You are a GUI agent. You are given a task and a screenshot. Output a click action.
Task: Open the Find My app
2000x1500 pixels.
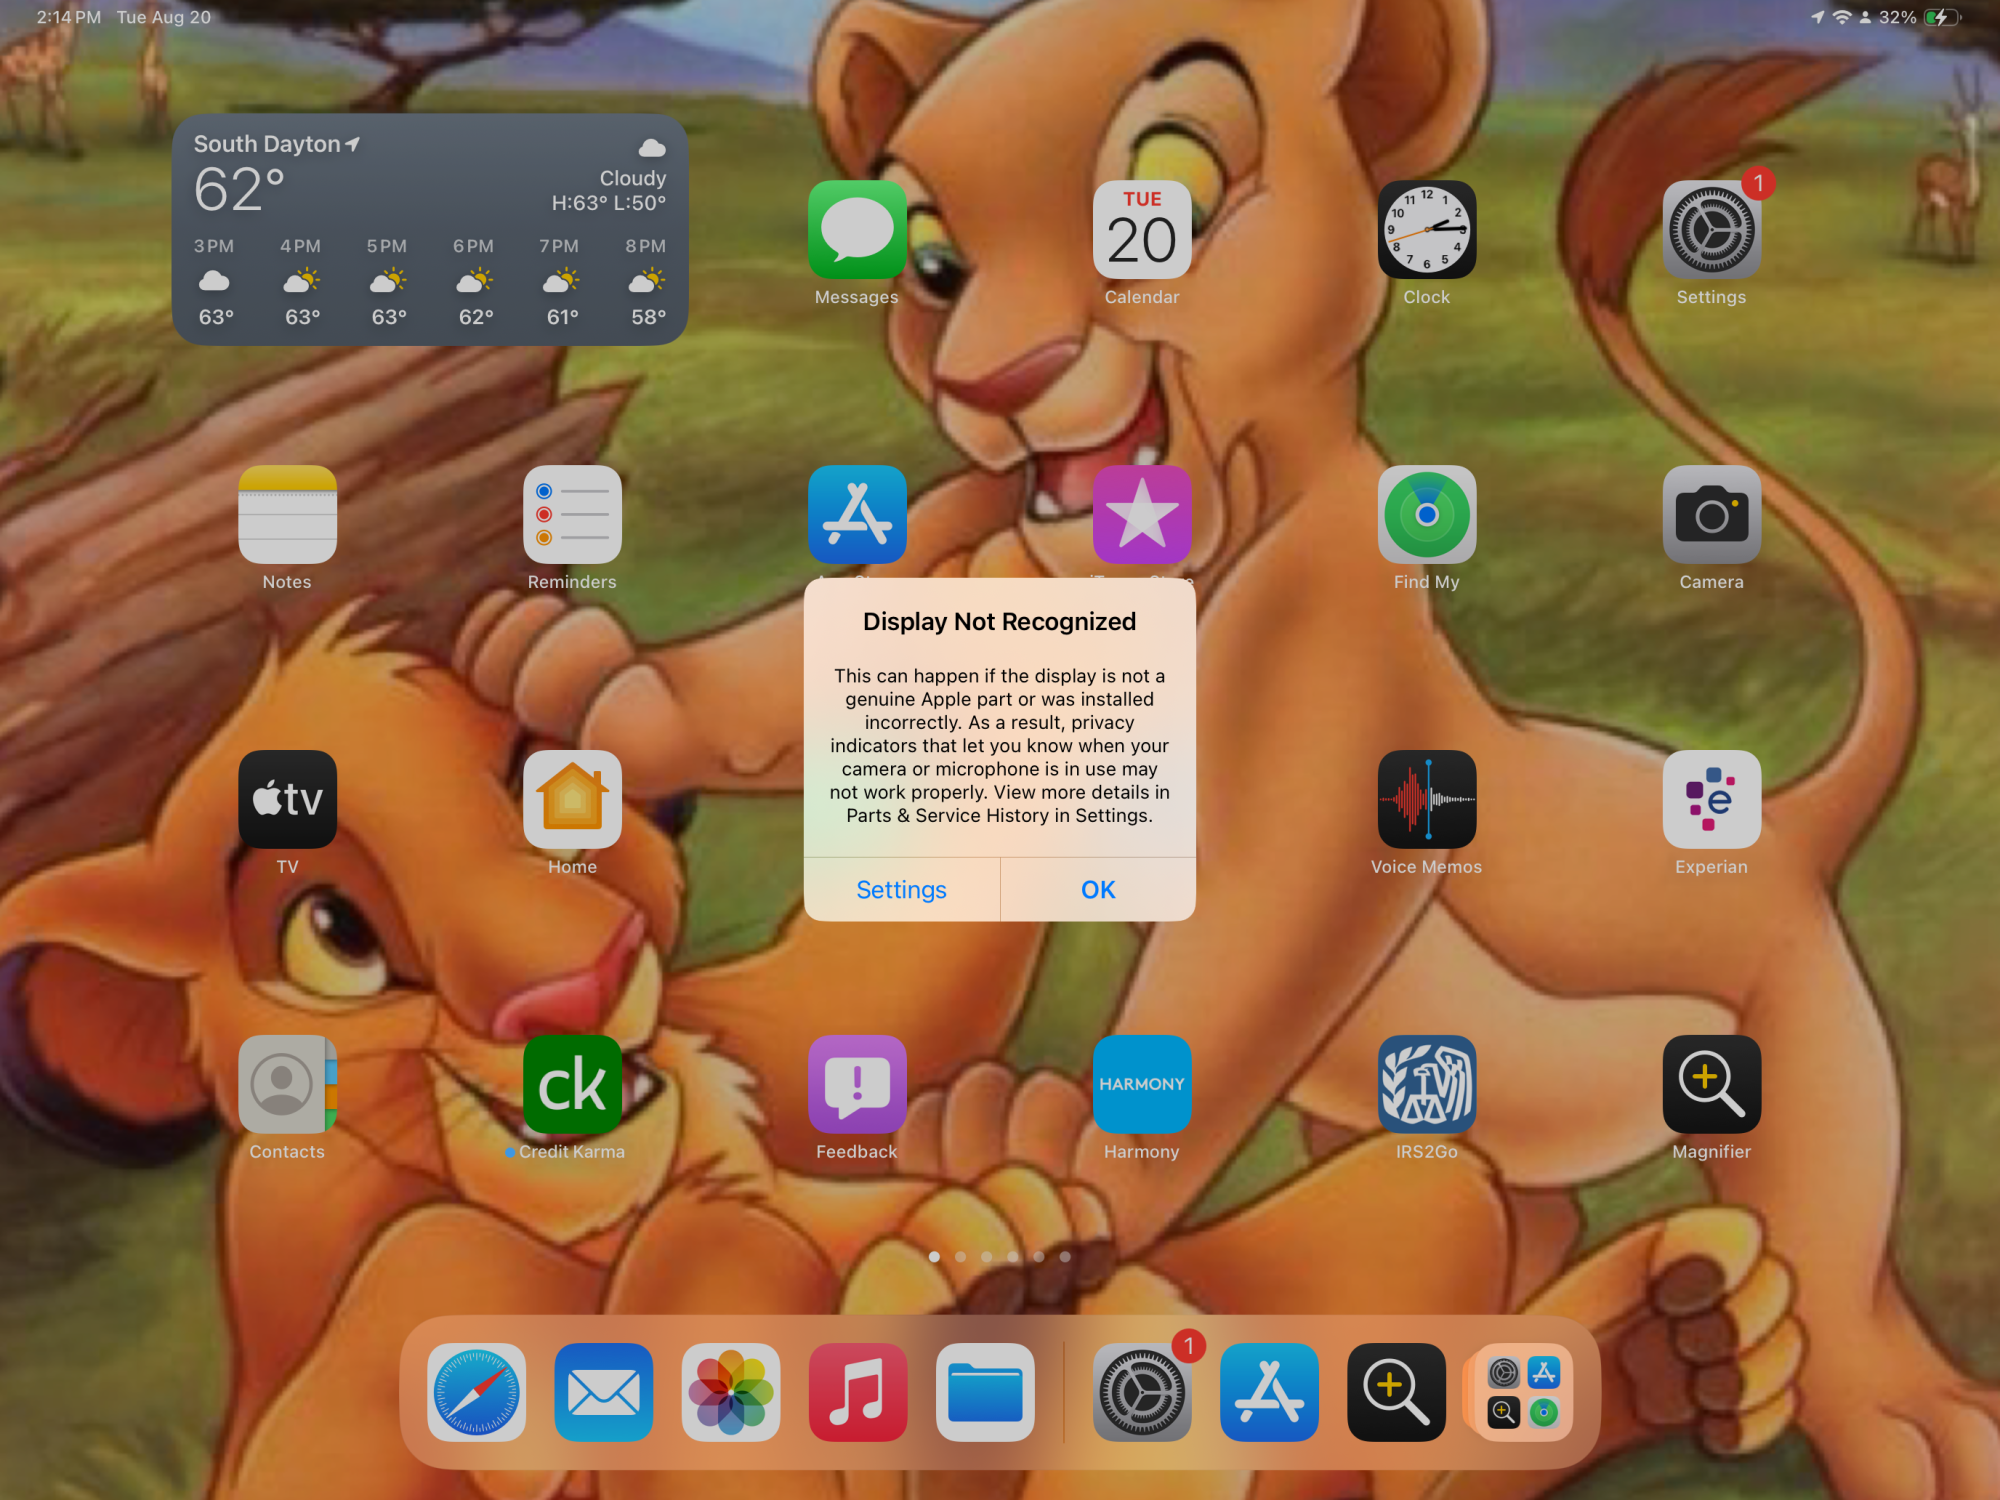pos(1426,514)
